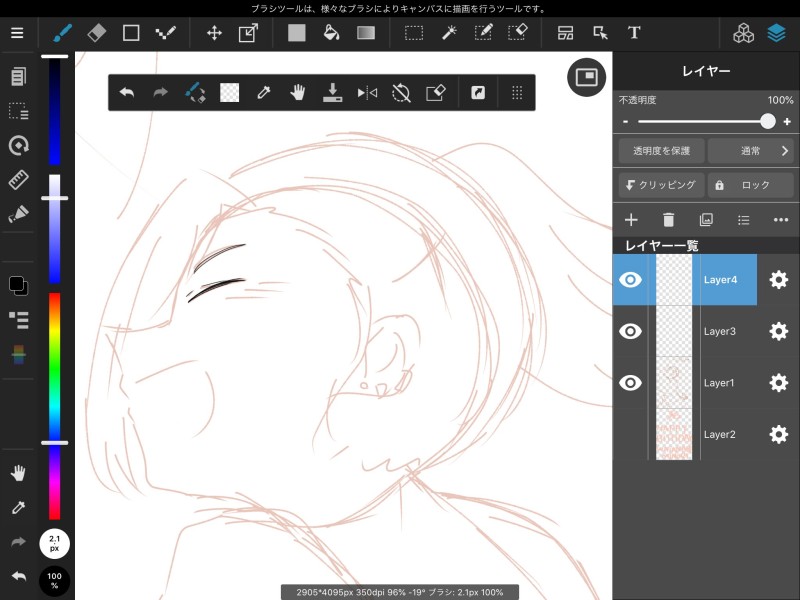Add a new layer with plus icon
This screenshot has width=800, height=600.
pos(631,220)
